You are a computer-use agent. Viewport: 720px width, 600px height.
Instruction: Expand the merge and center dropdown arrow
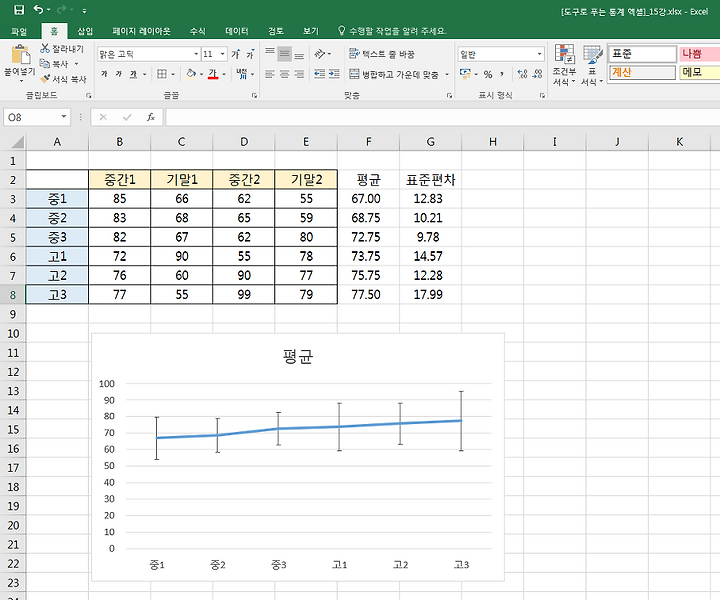pos(447,74)
